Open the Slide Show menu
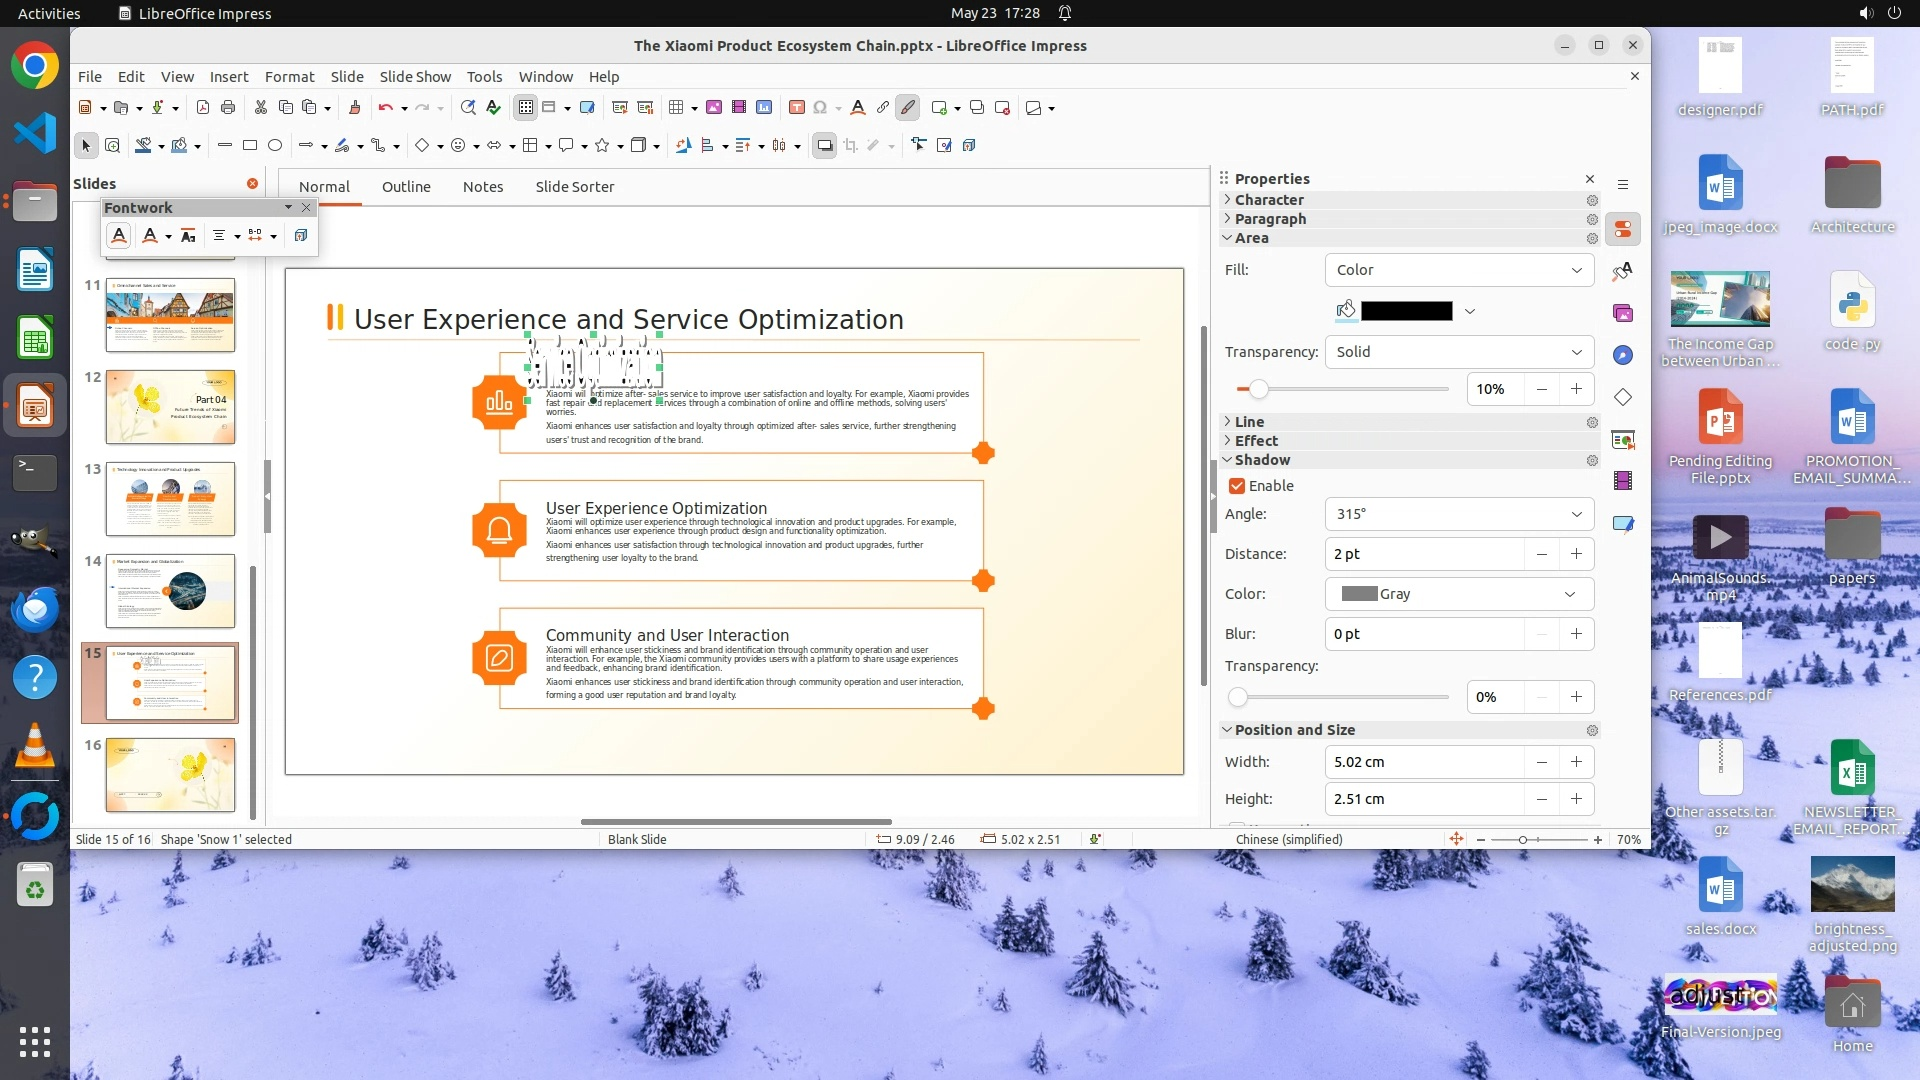The image size is (1920, 1080). point(414,77)
